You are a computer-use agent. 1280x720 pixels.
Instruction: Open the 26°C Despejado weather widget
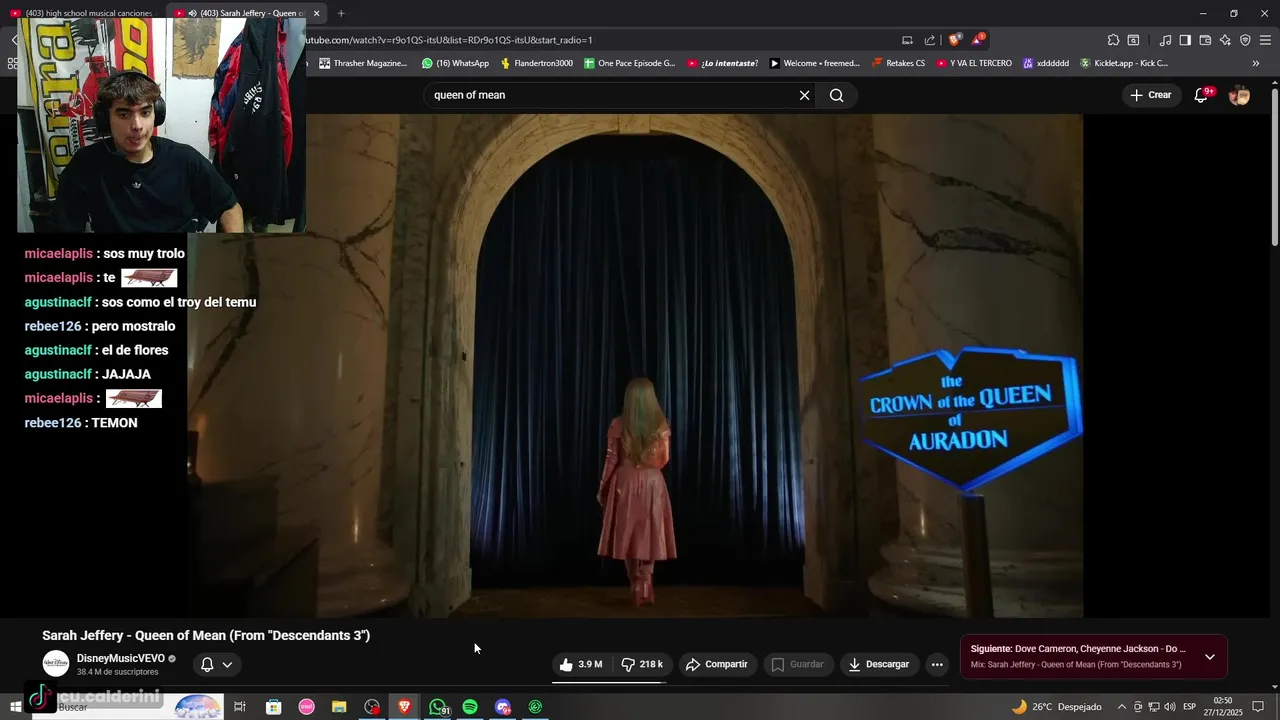pos(1057,707)
